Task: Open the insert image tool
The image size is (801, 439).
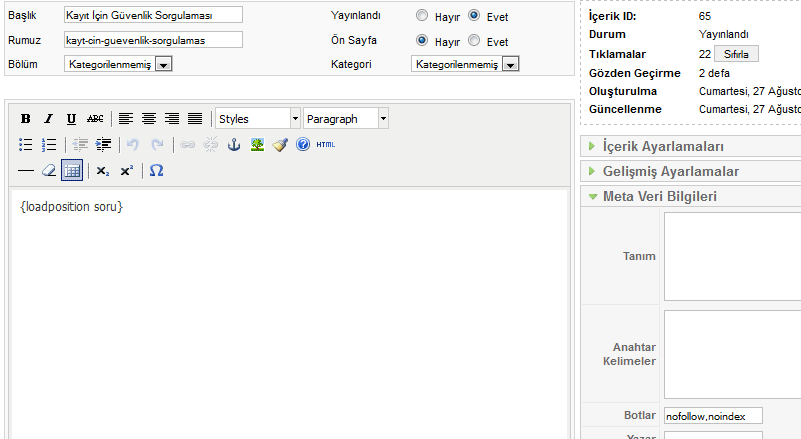Action: [x=257, y=145]
